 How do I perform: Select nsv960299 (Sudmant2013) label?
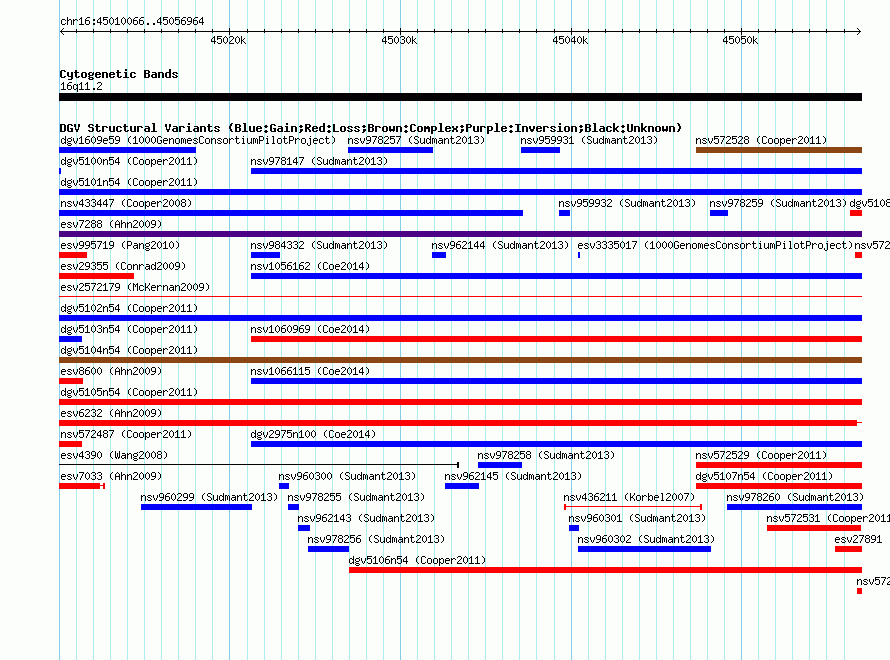pyautogui.click(x=209, y=497)
